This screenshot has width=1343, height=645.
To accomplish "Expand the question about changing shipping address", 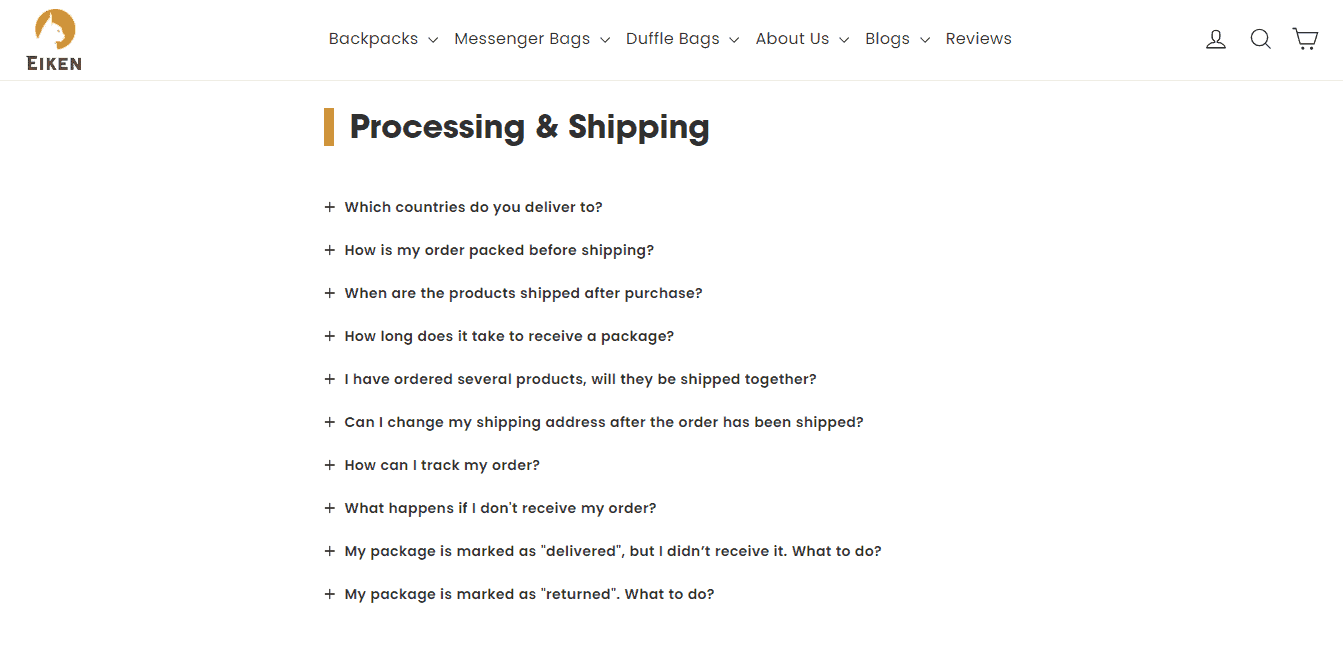I will coord(604,422).
